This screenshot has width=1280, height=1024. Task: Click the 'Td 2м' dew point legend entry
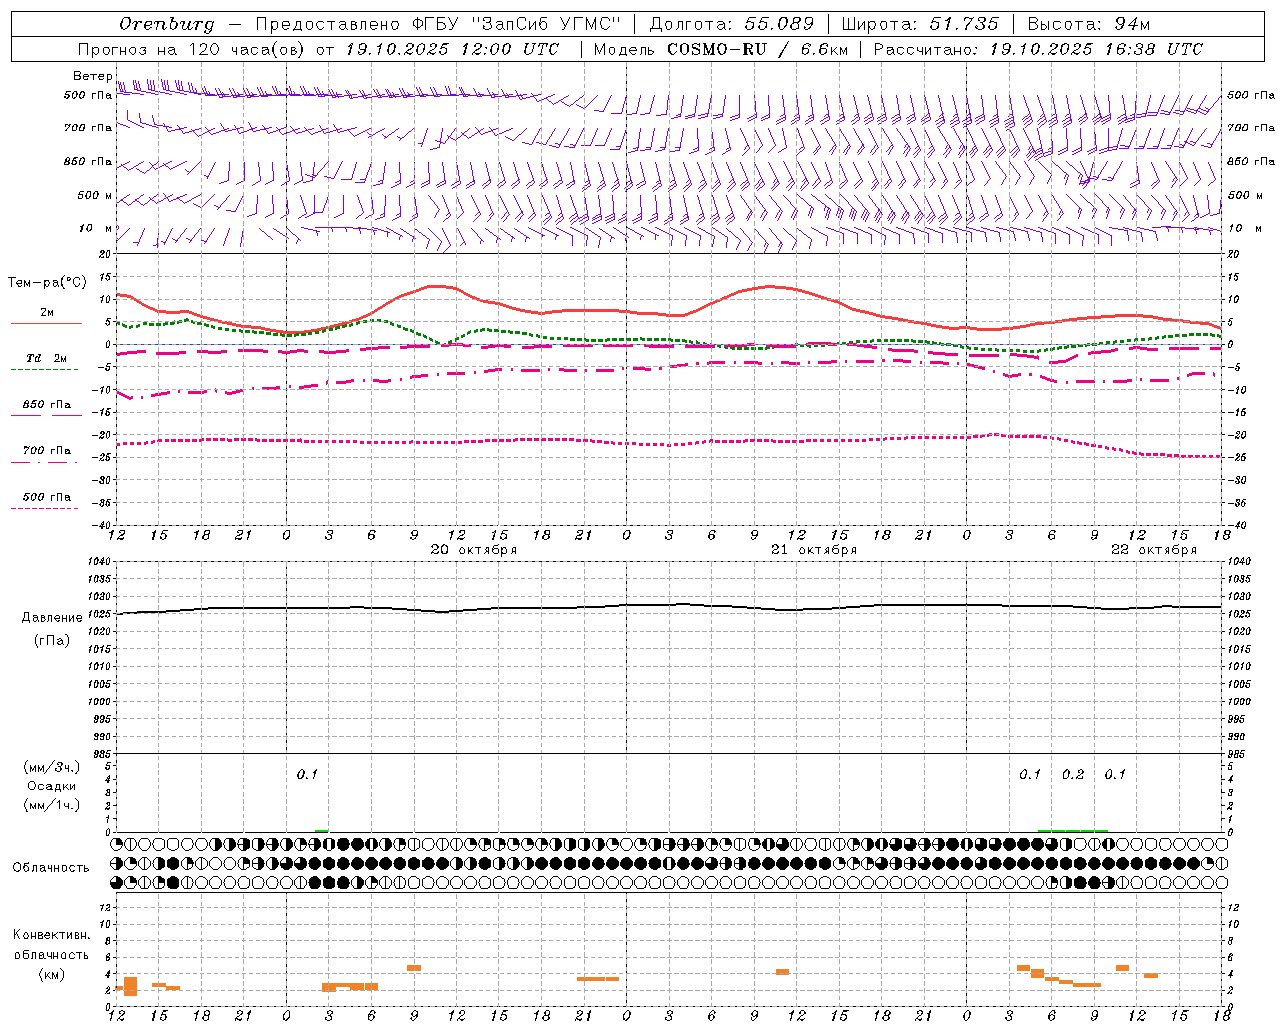pos(46,358)
